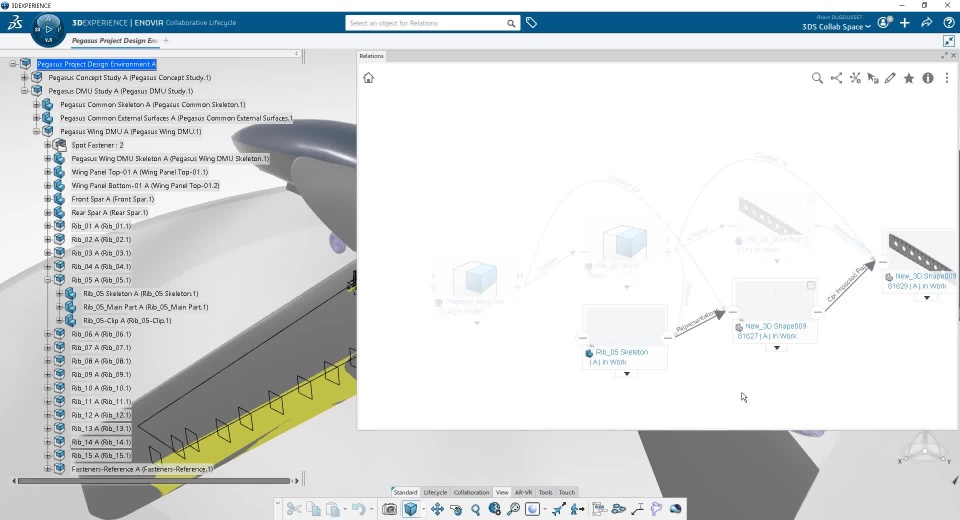Select the Zoom magnifier icon in bottom toolbar

(x=476, y=509)
